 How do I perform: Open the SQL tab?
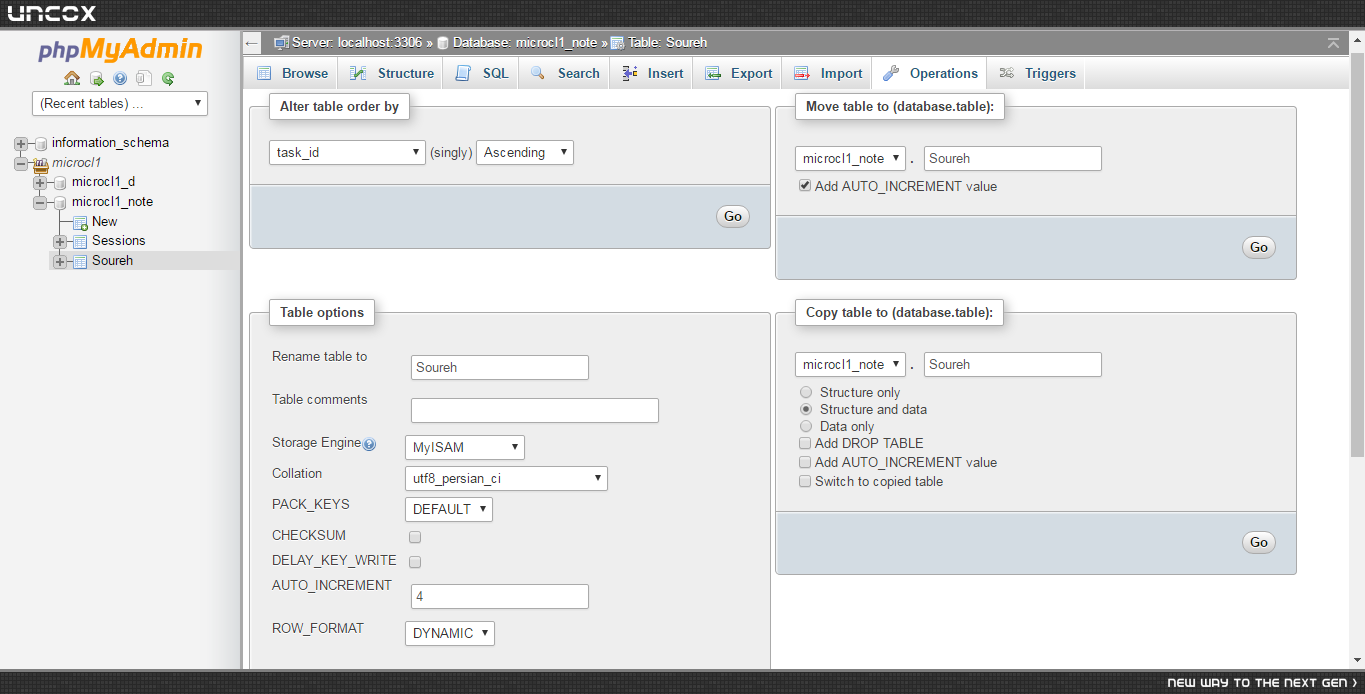[481, 73]
